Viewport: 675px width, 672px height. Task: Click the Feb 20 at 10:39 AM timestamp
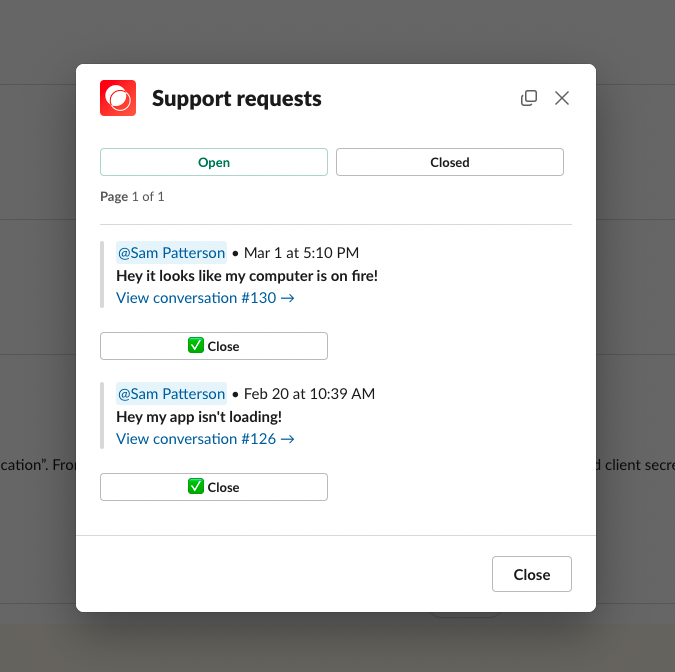tap(310, 393)
